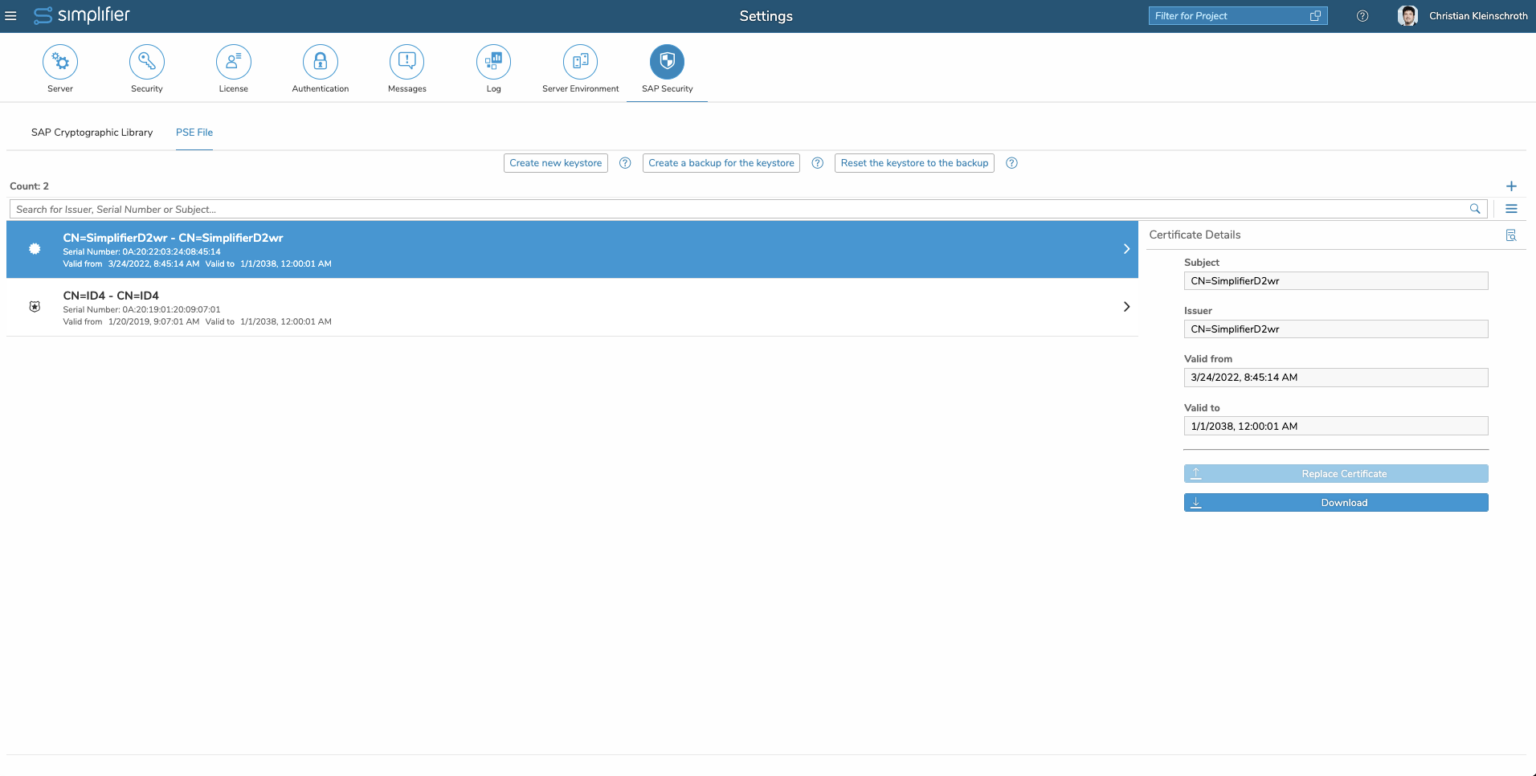Click the Christian Kleinschroth user name

click(x=1478, y=16)
